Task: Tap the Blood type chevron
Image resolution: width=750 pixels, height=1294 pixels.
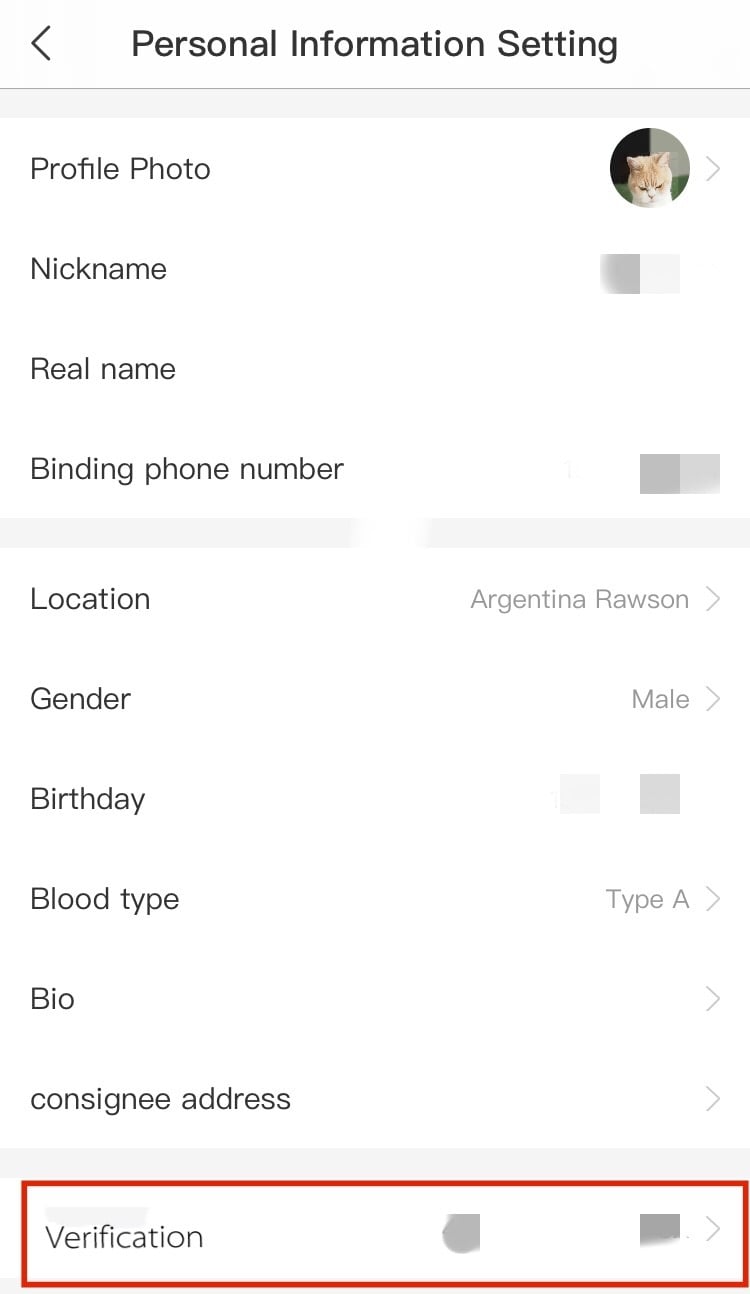Action: coord(713,899)
